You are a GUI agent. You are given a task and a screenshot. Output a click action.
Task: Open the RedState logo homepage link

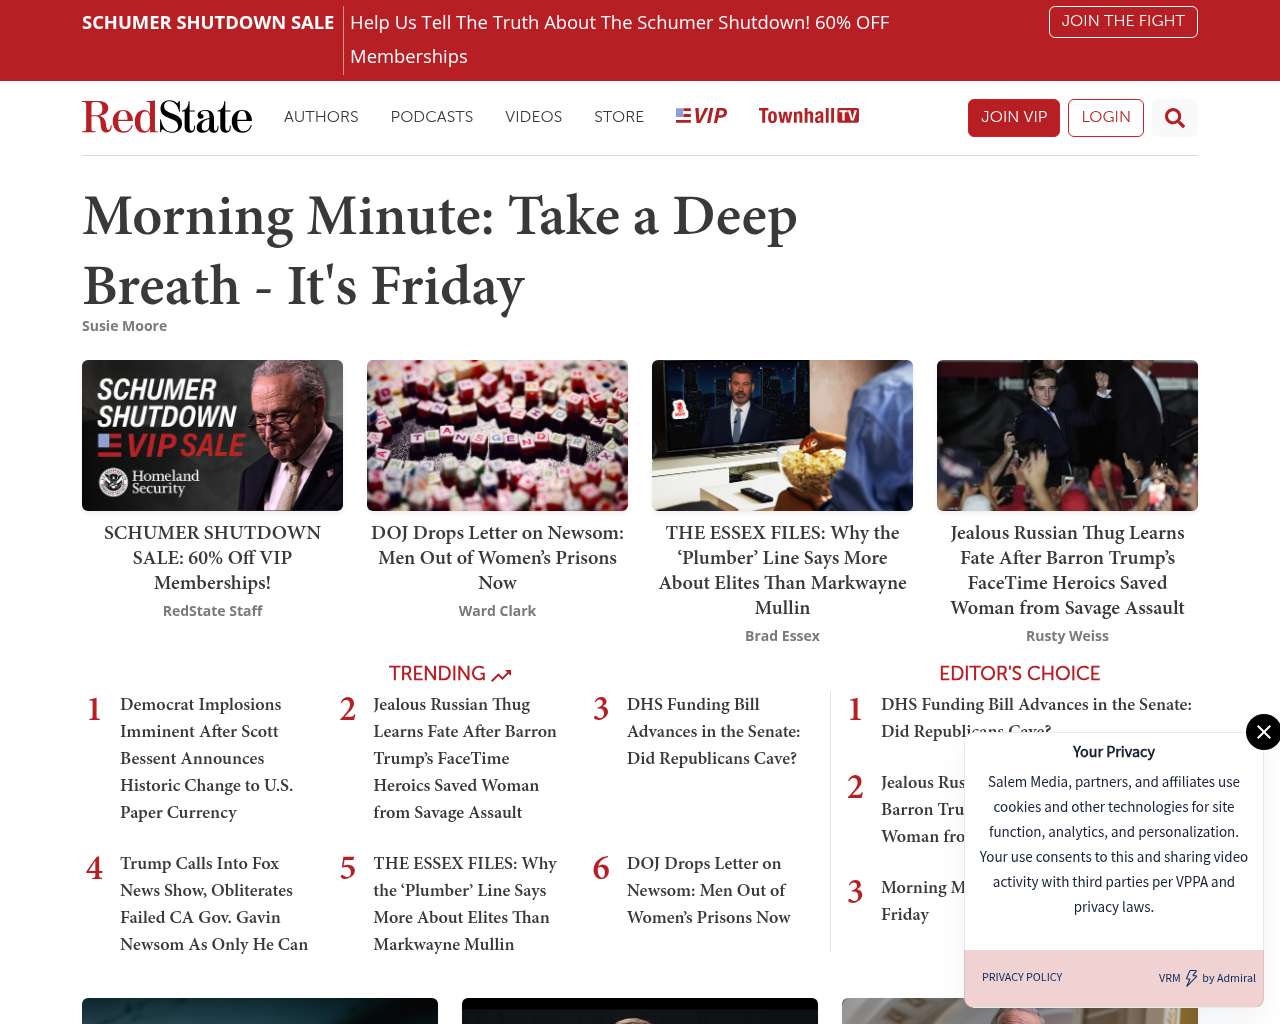click(x=167, y=117)
